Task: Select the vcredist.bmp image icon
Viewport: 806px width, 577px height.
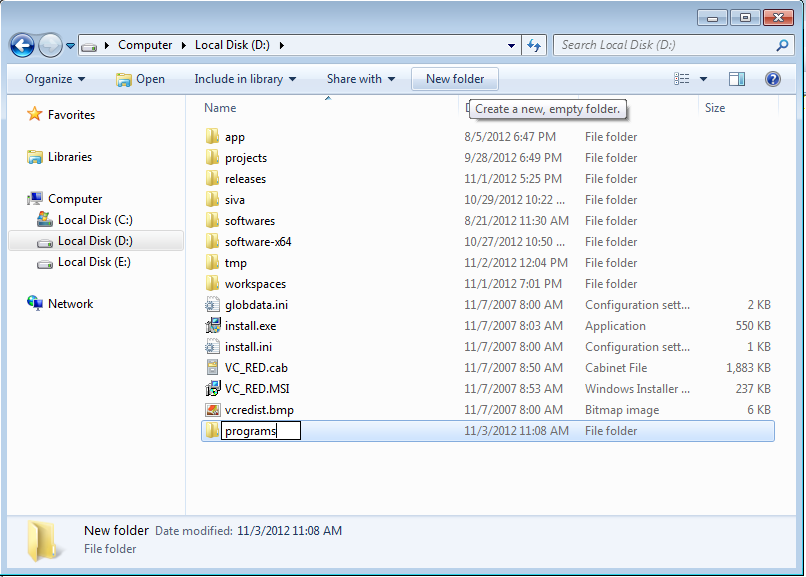Action: [x=212, y=410]
